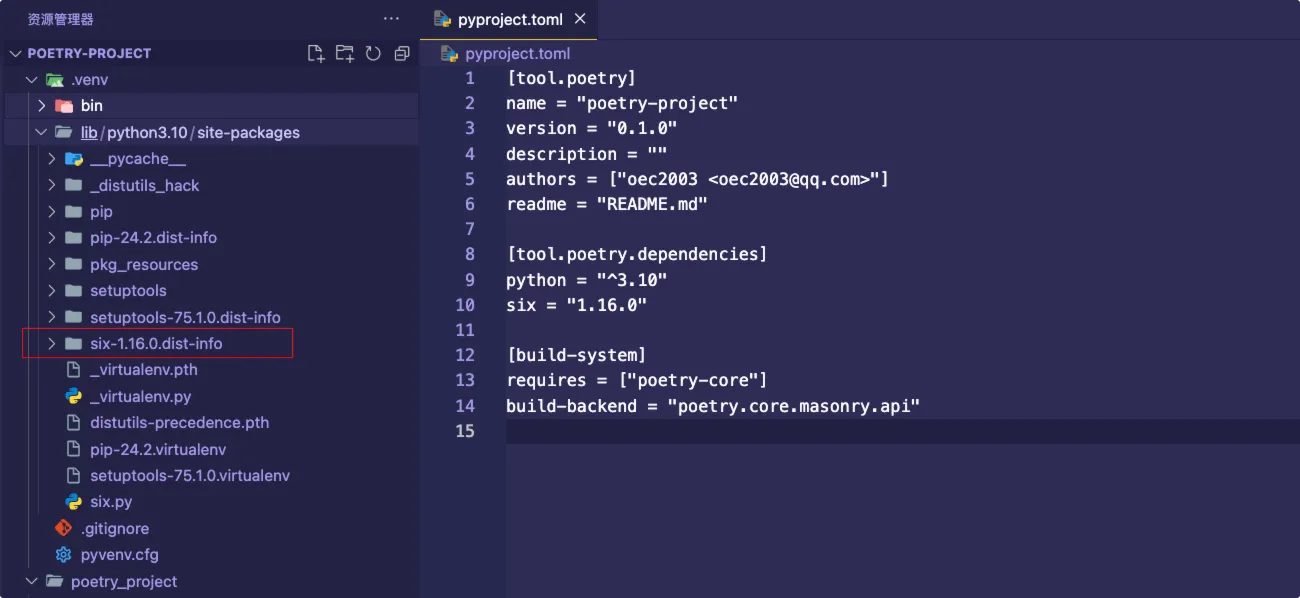Expand the bin folder chevron

(41, 105)
